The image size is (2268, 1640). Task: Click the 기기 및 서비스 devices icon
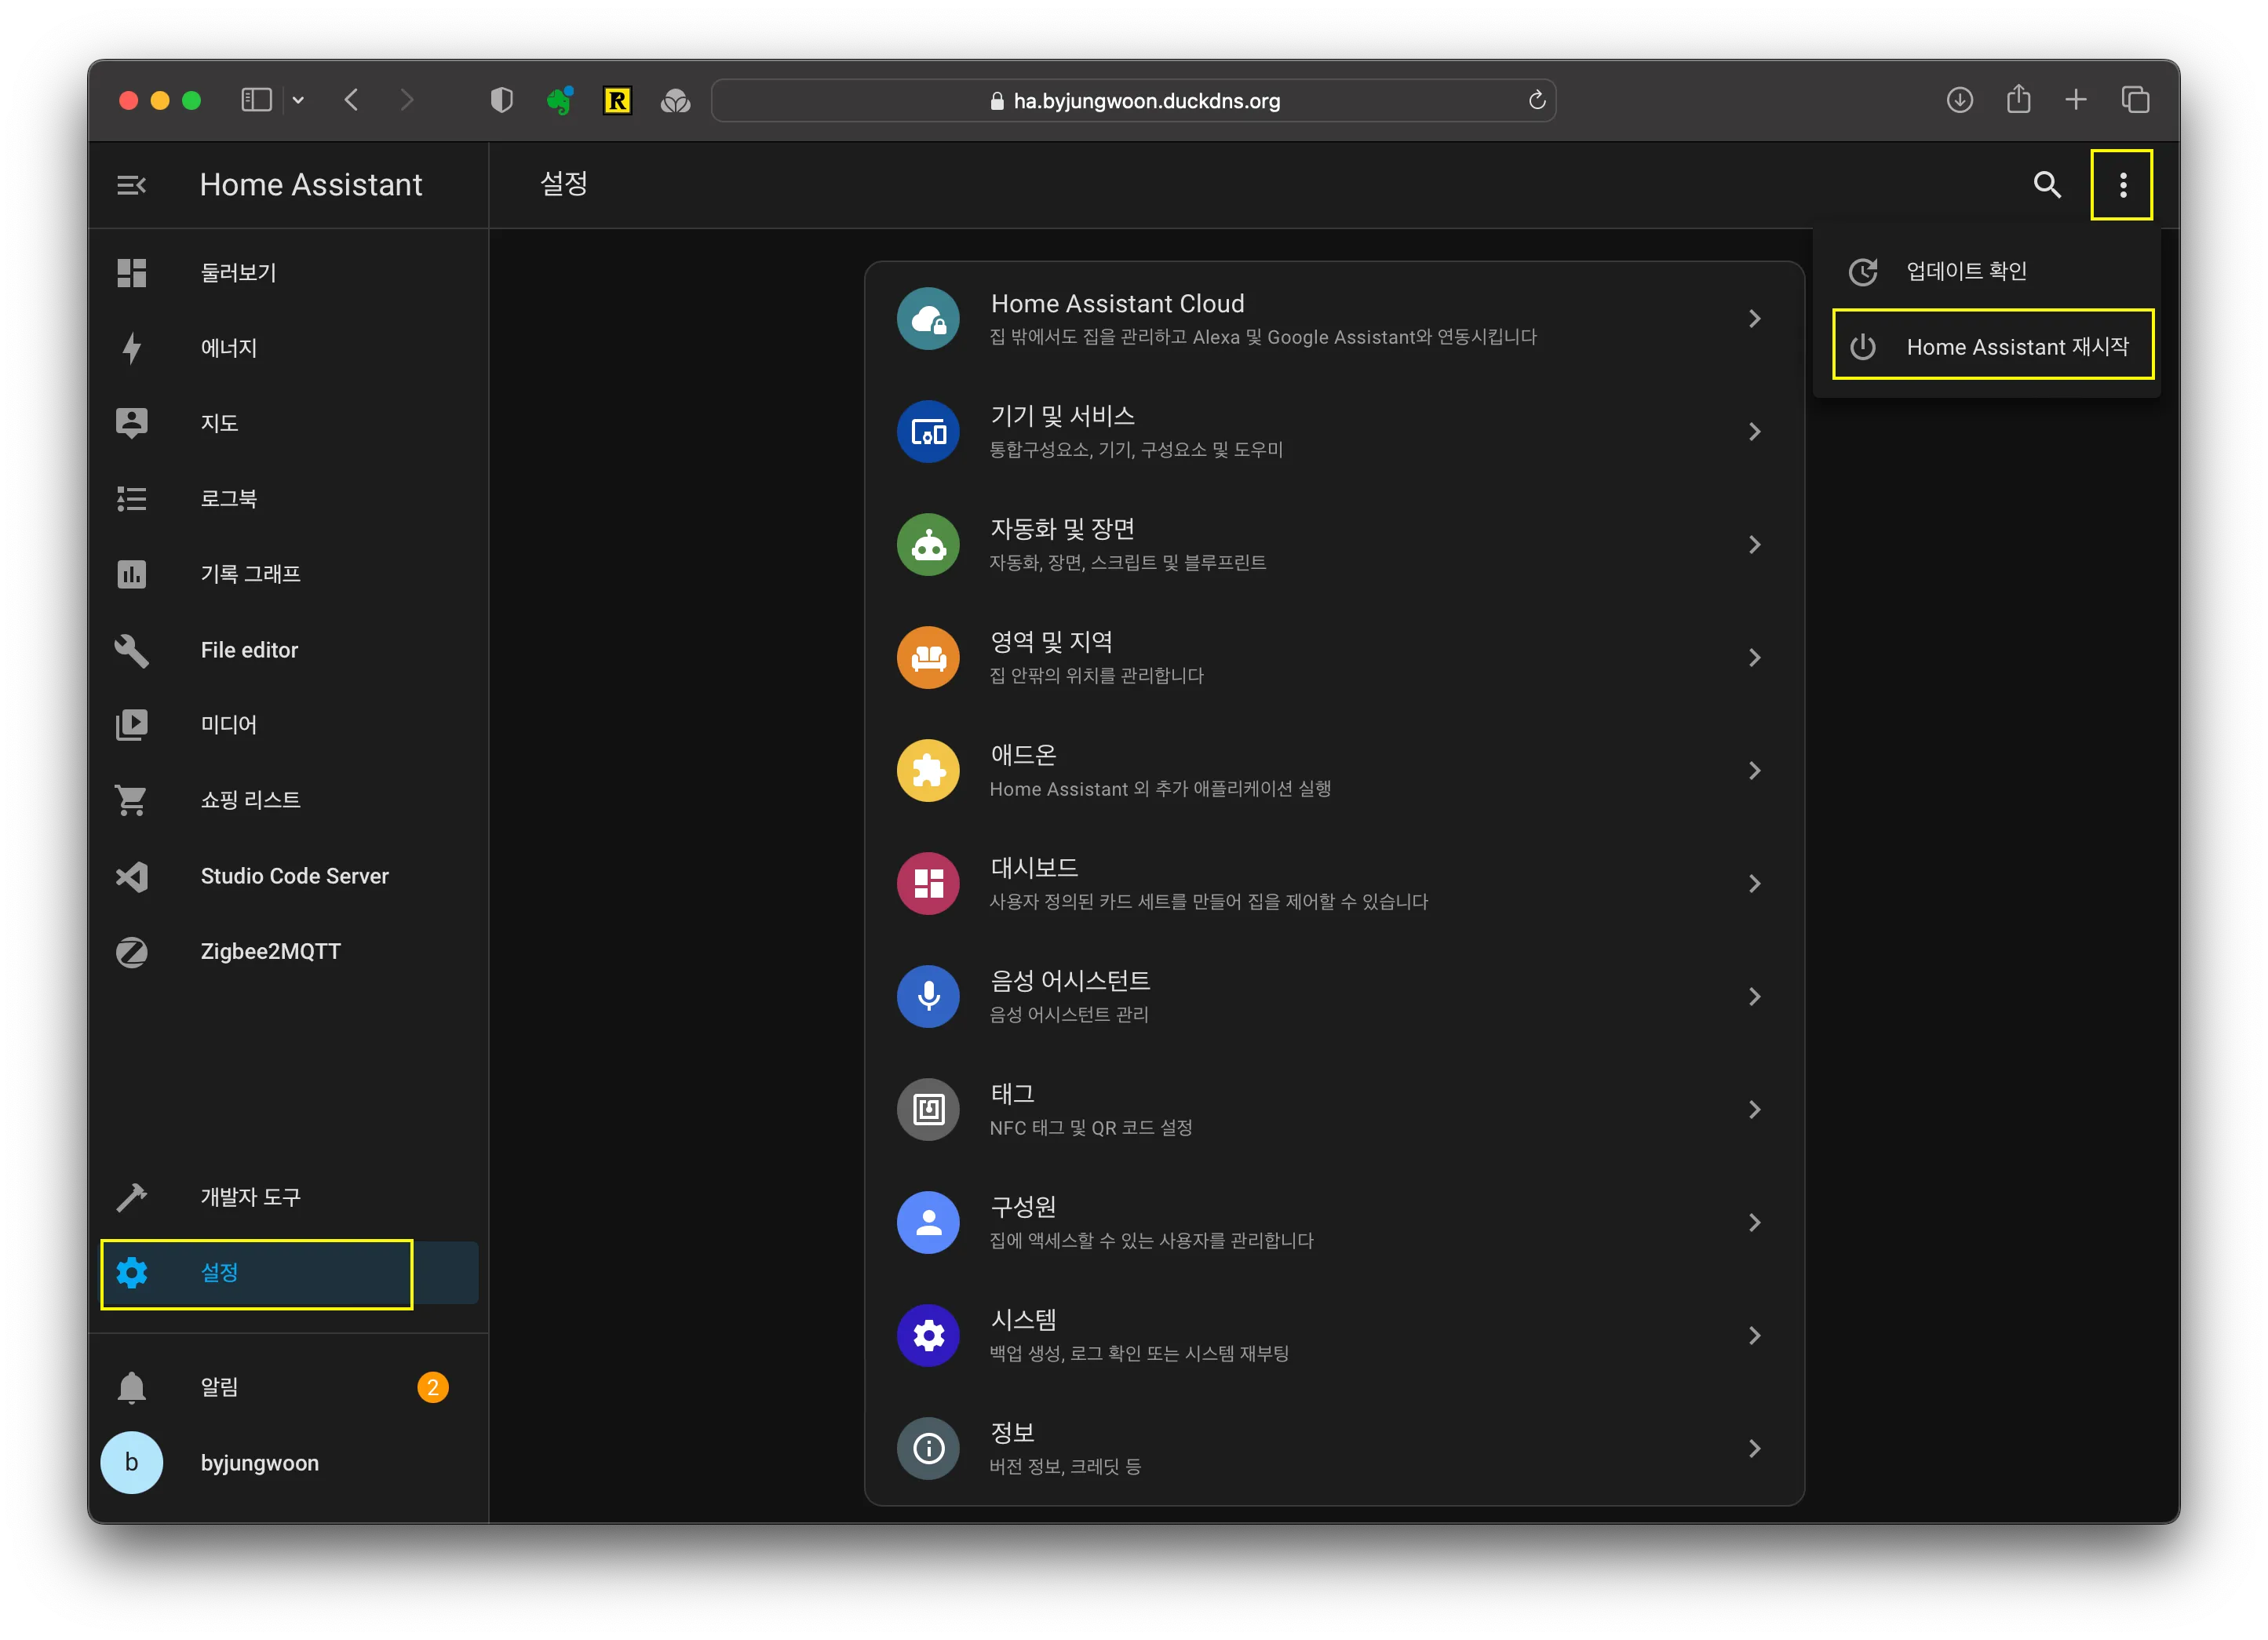pos(928,432)
